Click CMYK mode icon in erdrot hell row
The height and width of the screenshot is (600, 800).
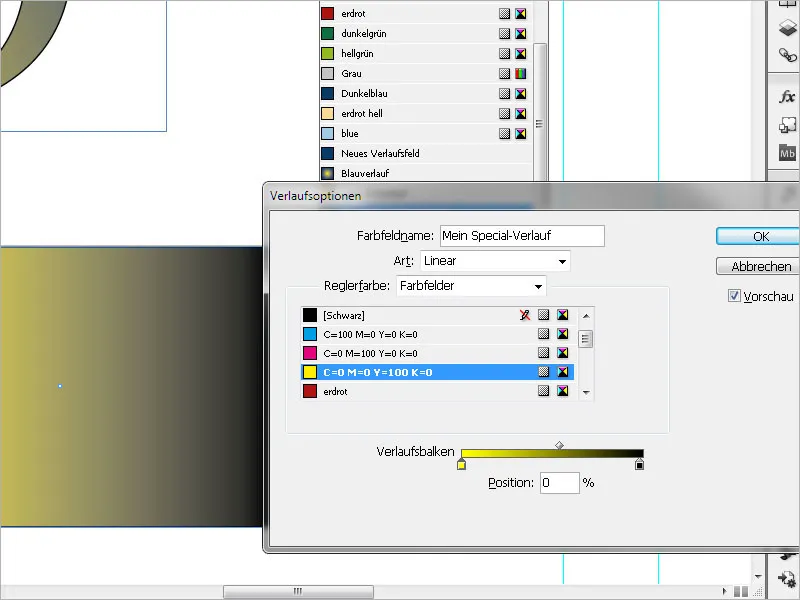520,113
